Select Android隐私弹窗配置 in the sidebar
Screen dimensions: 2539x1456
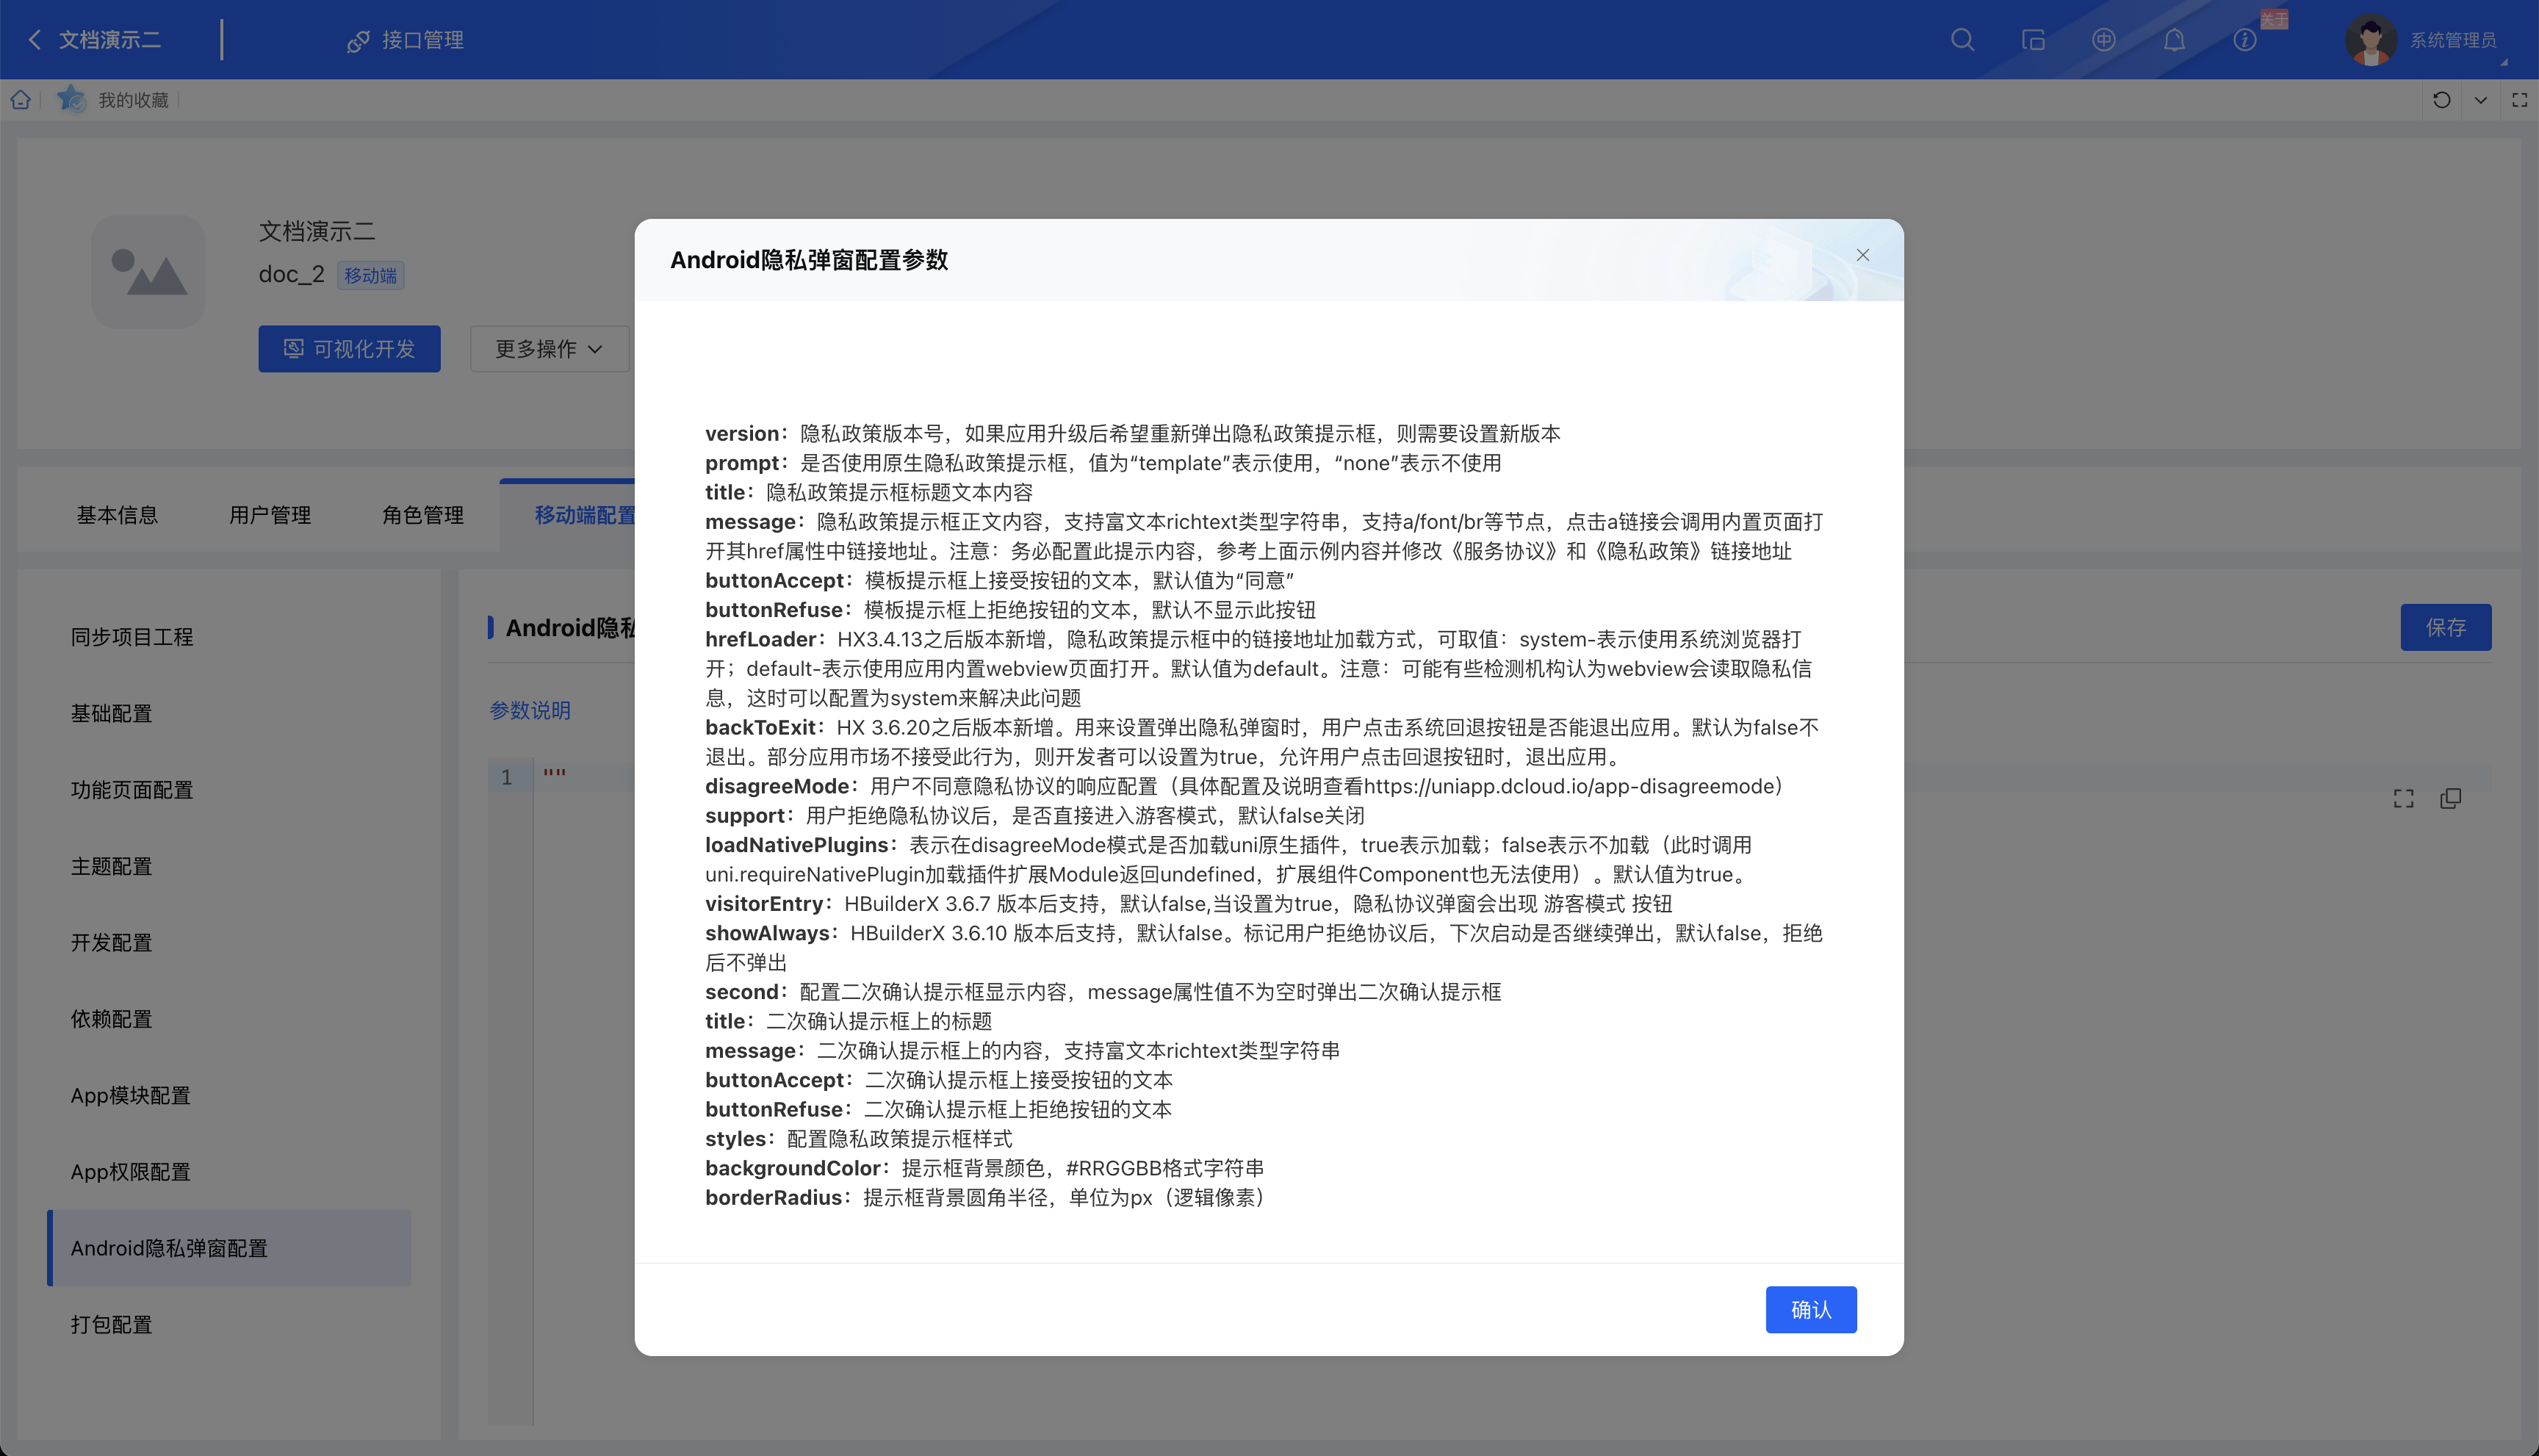point(229,1248)
